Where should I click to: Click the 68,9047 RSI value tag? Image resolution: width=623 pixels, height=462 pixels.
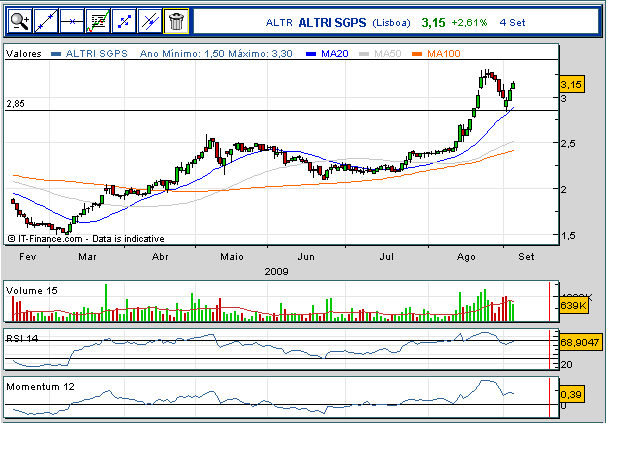580,342
